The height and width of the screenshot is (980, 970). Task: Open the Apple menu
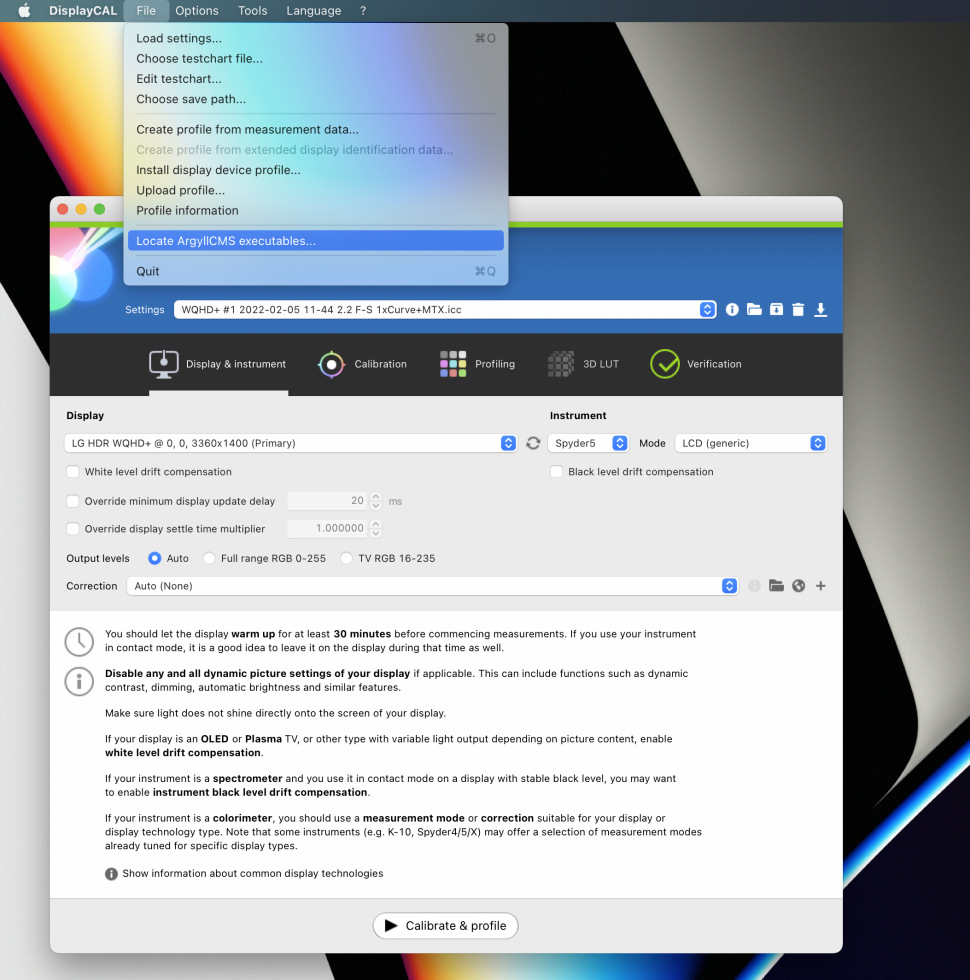point(24,11)
